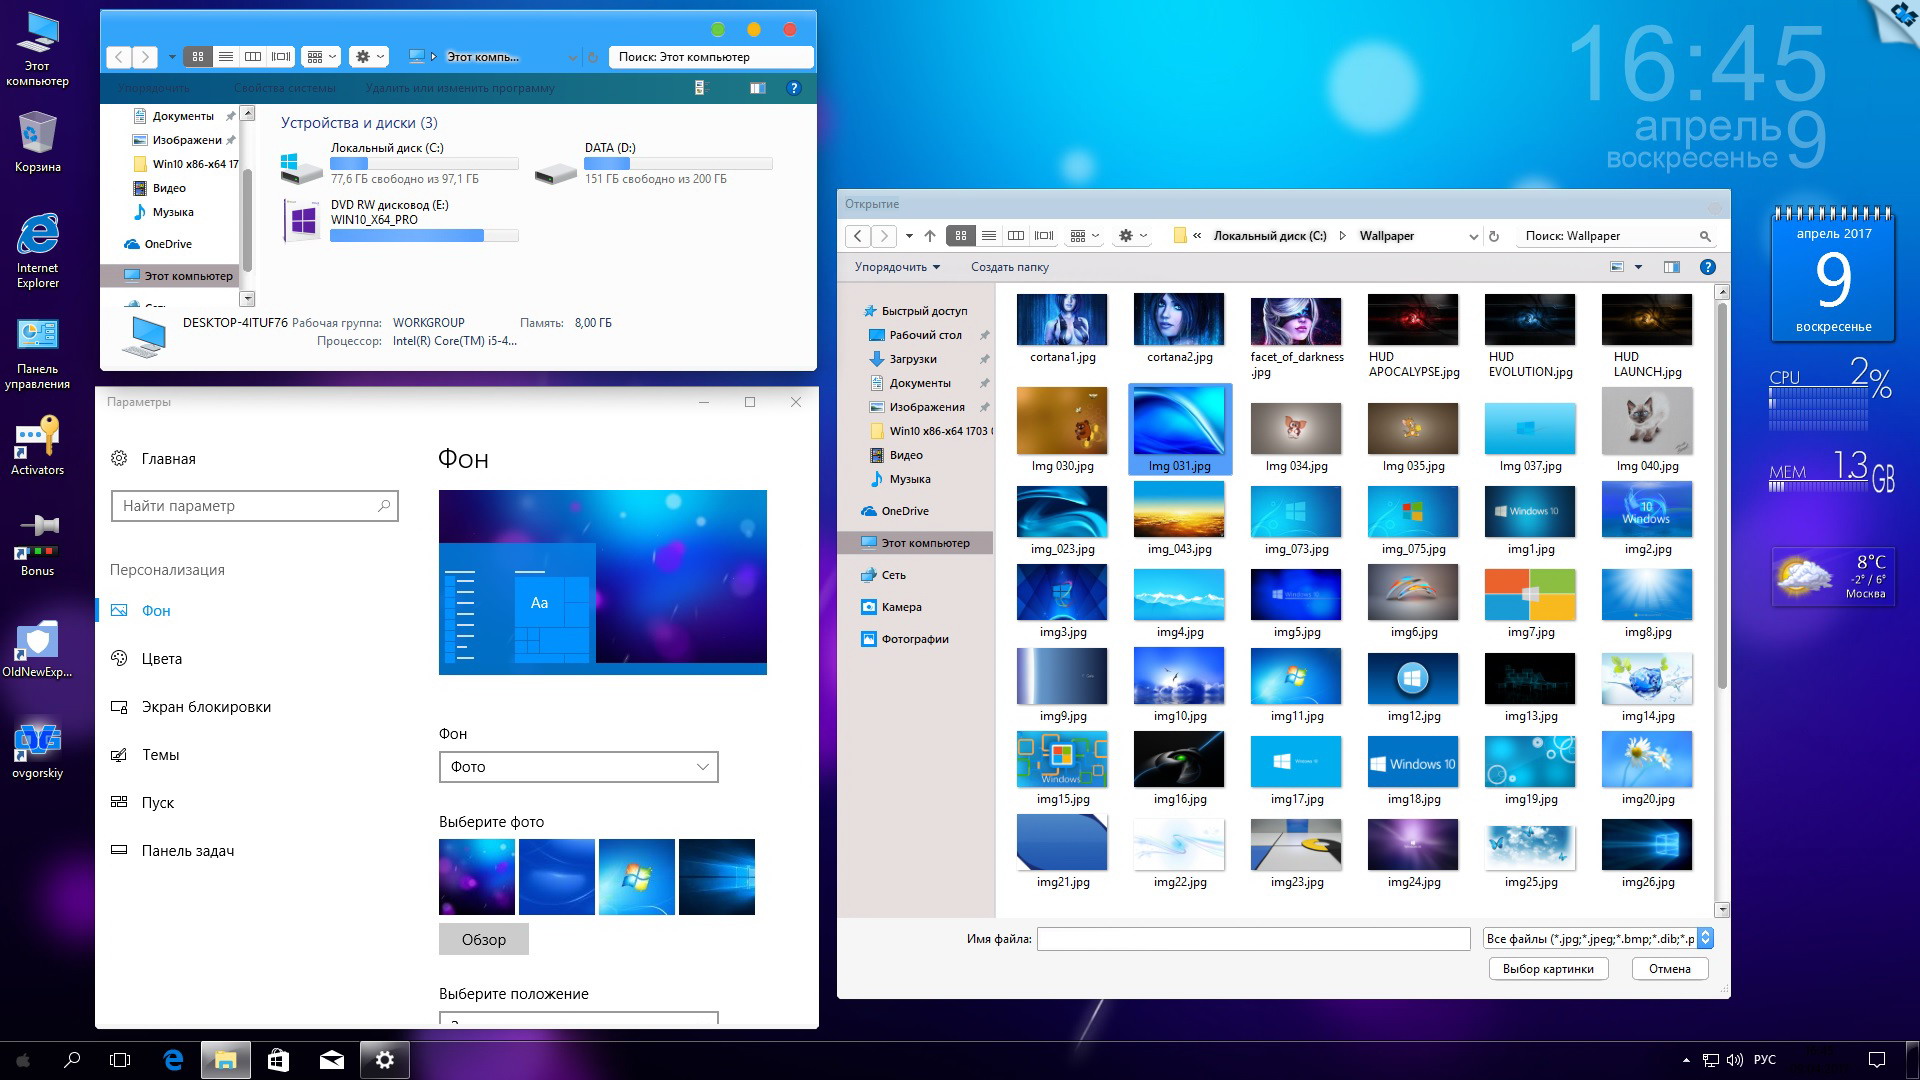The width and height of the screenshot is (1920, 1080).
Task: Select Цвета in Персонализация menu
Action: (161, 659)
